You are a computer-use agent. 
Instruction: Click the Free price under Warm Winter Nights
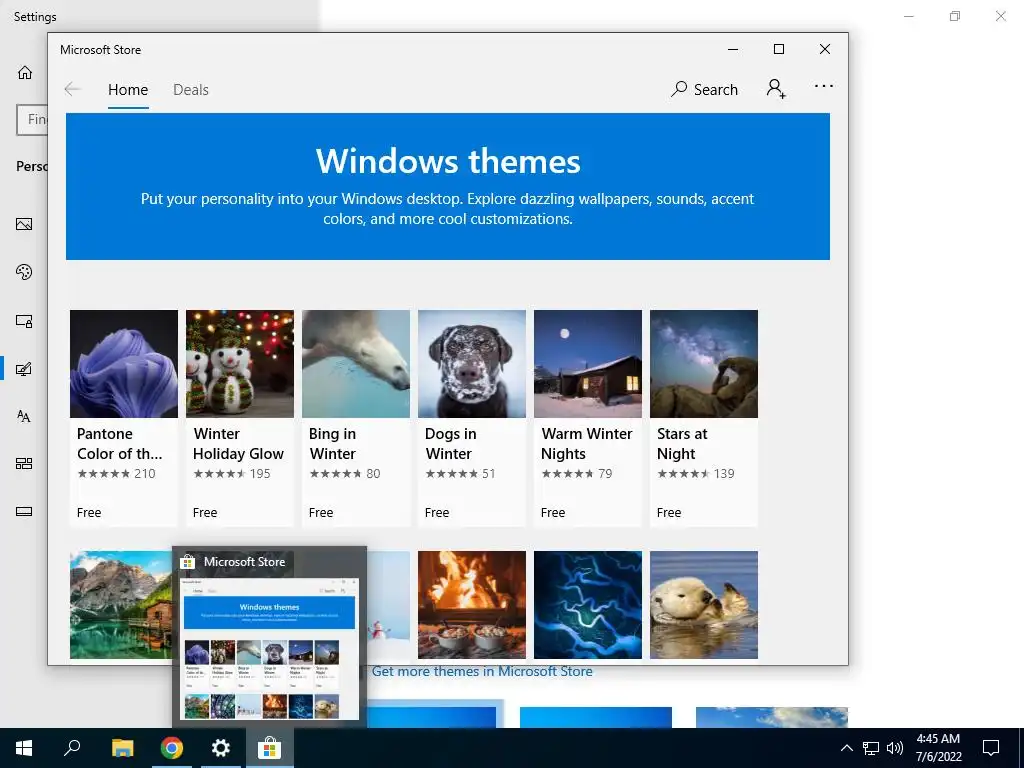click(552, 513)
